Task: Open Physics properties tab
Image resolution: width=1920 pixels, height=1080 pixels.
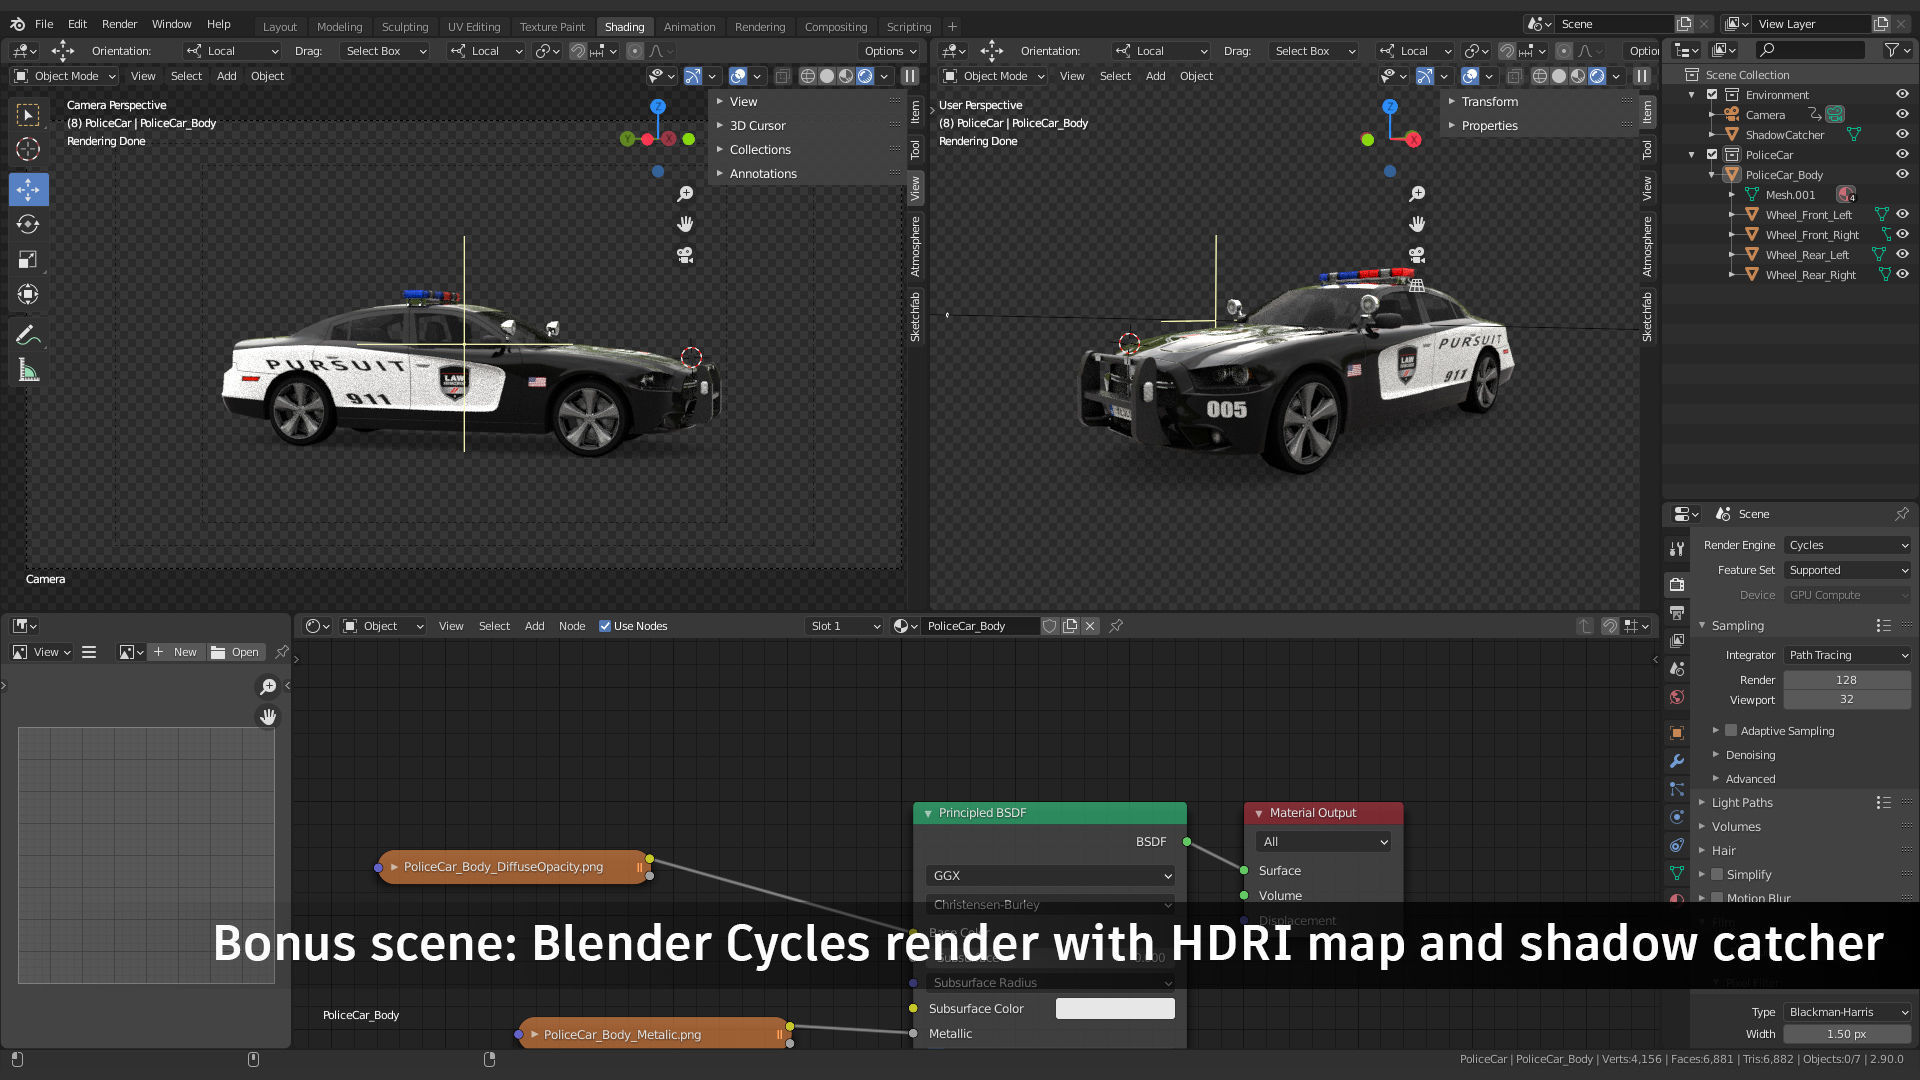Action: coord(1677,817)
